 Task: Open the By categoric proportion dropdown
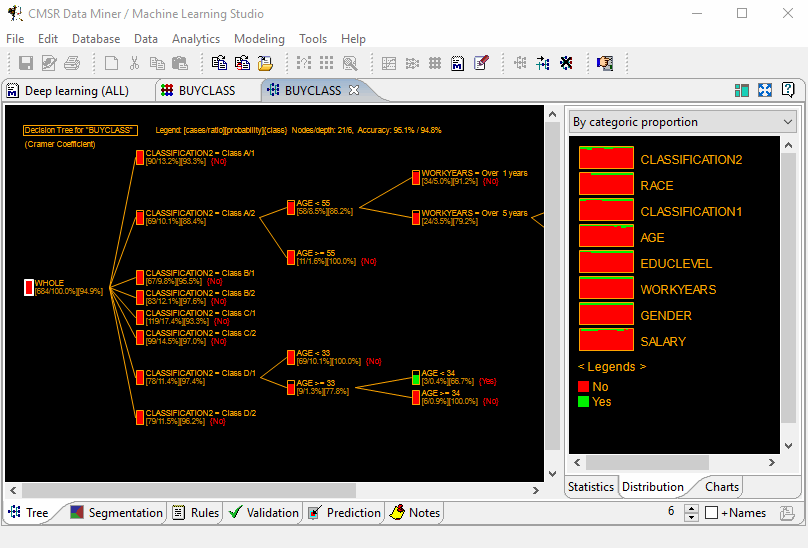(683, 122)
